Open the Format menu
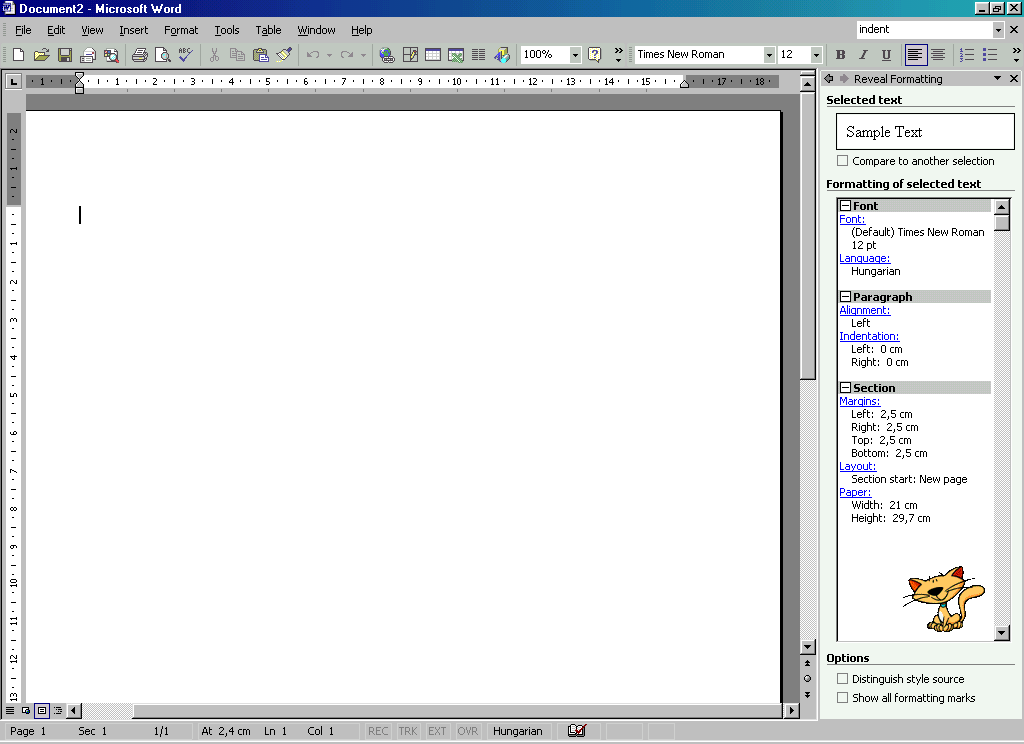1024x744 pixels. pyautogui.click(x=181, y=30)
